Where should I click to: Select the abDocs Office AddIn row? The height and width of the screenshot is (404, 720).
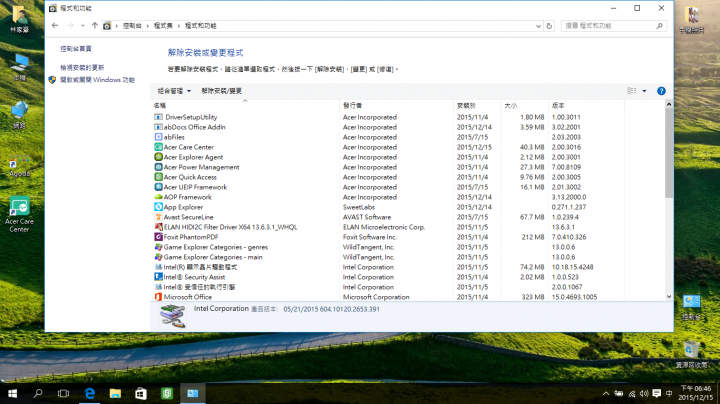pos(387,127)
